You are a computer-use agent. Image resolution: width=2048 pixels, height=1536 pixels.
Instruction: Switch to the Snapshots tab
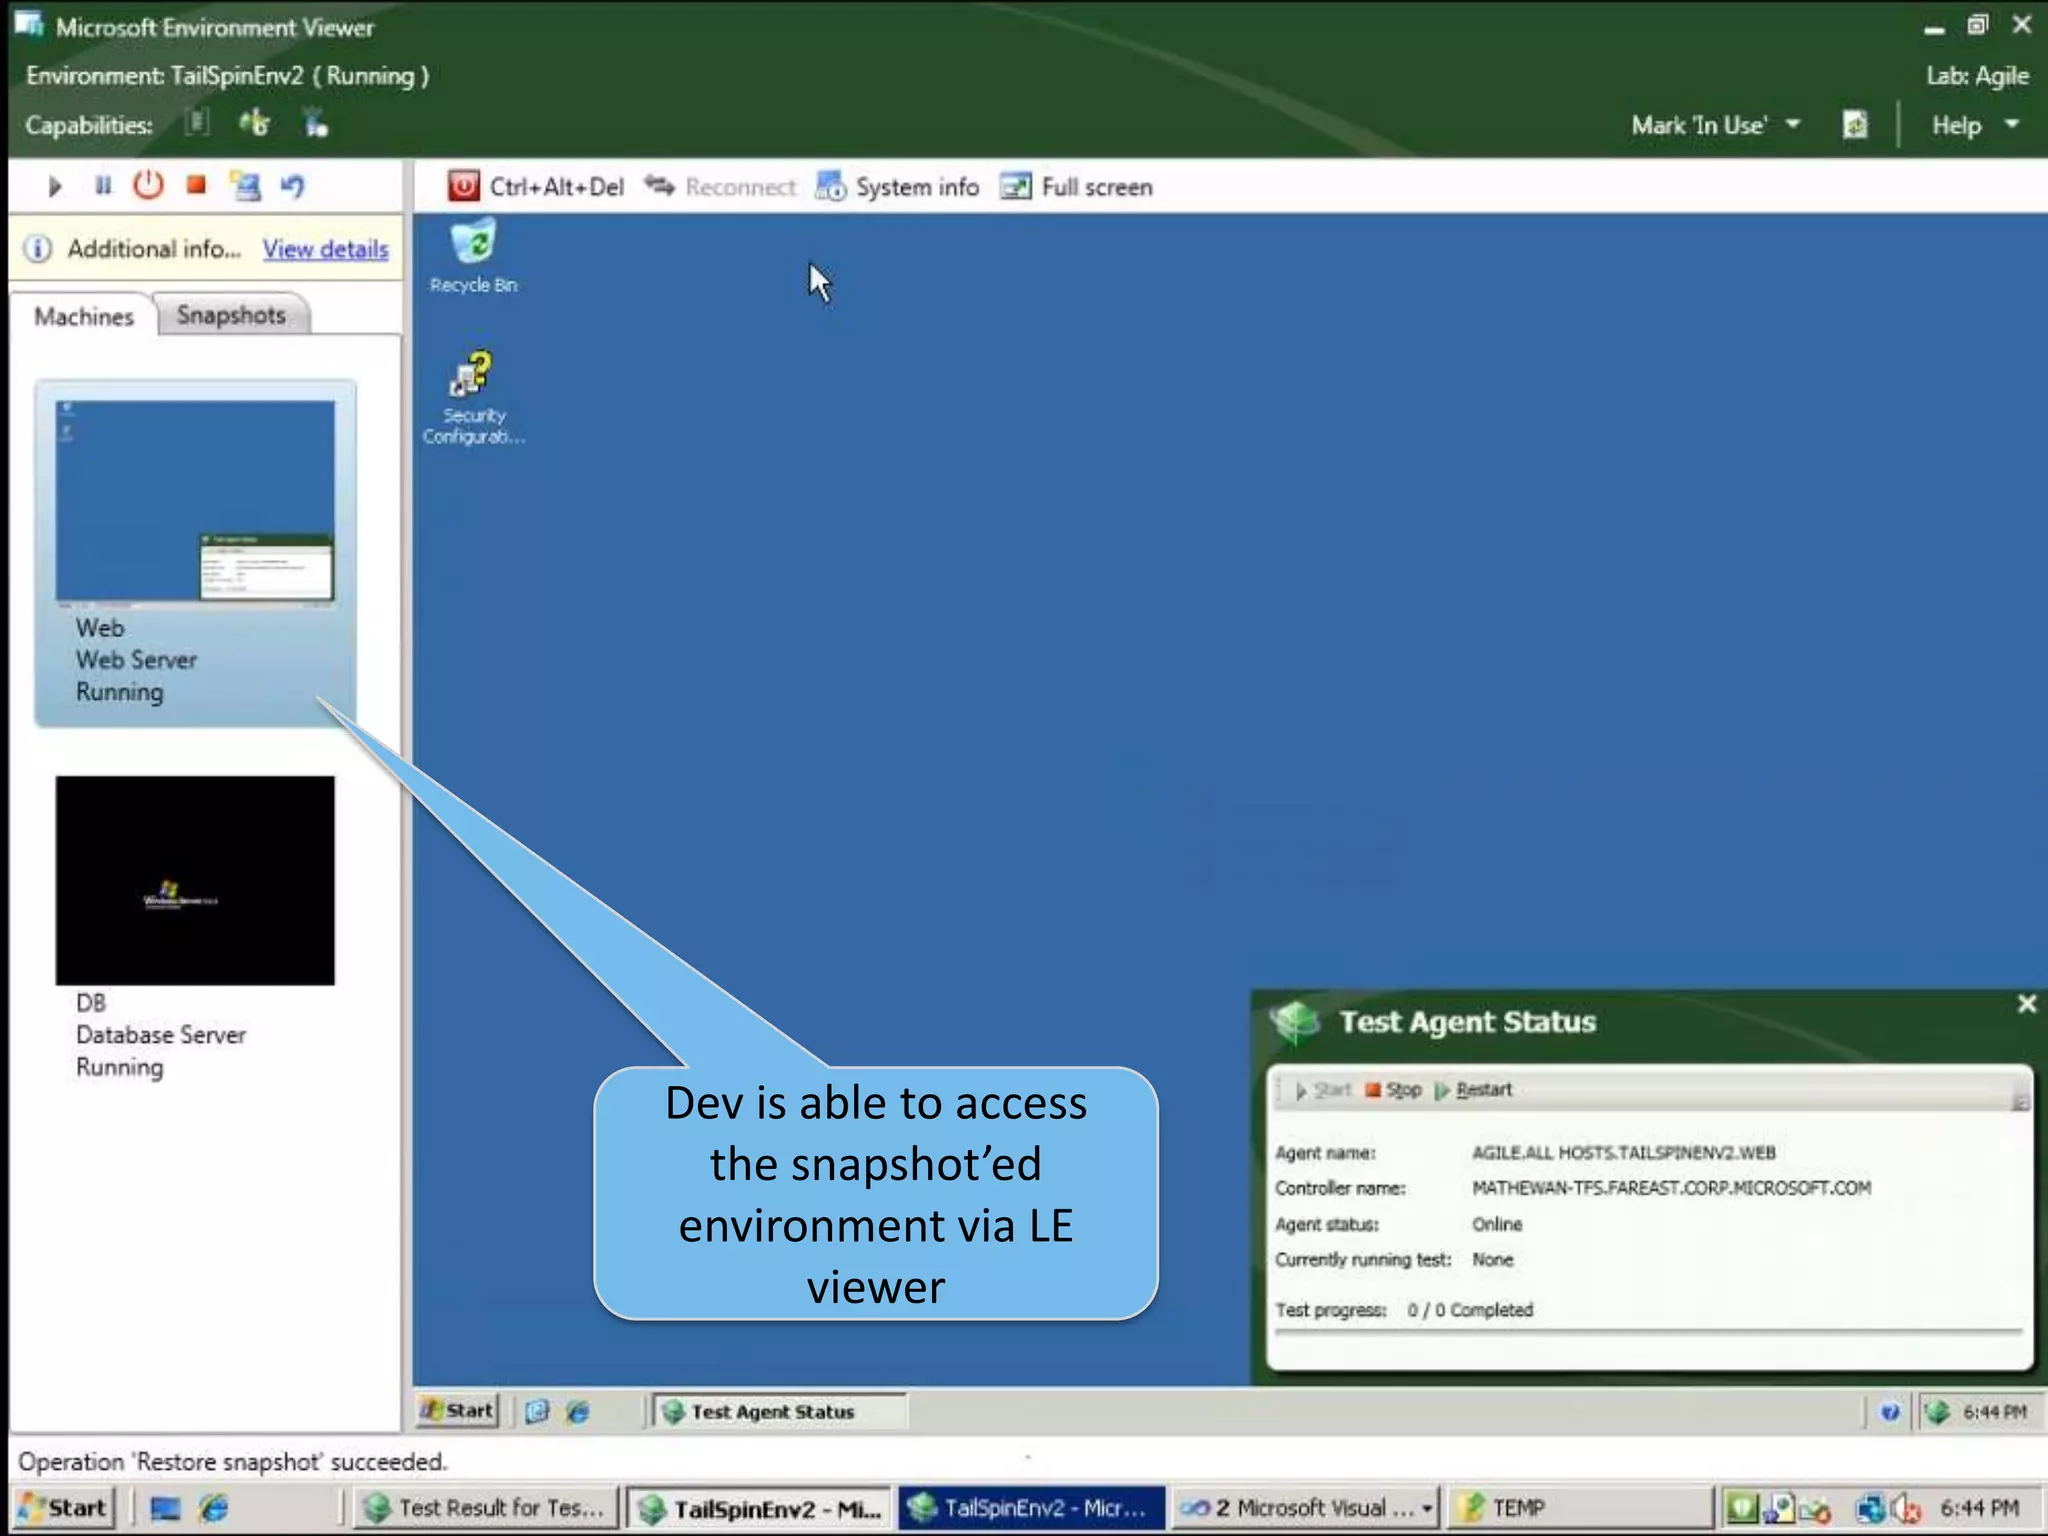(x=231, y=315)
